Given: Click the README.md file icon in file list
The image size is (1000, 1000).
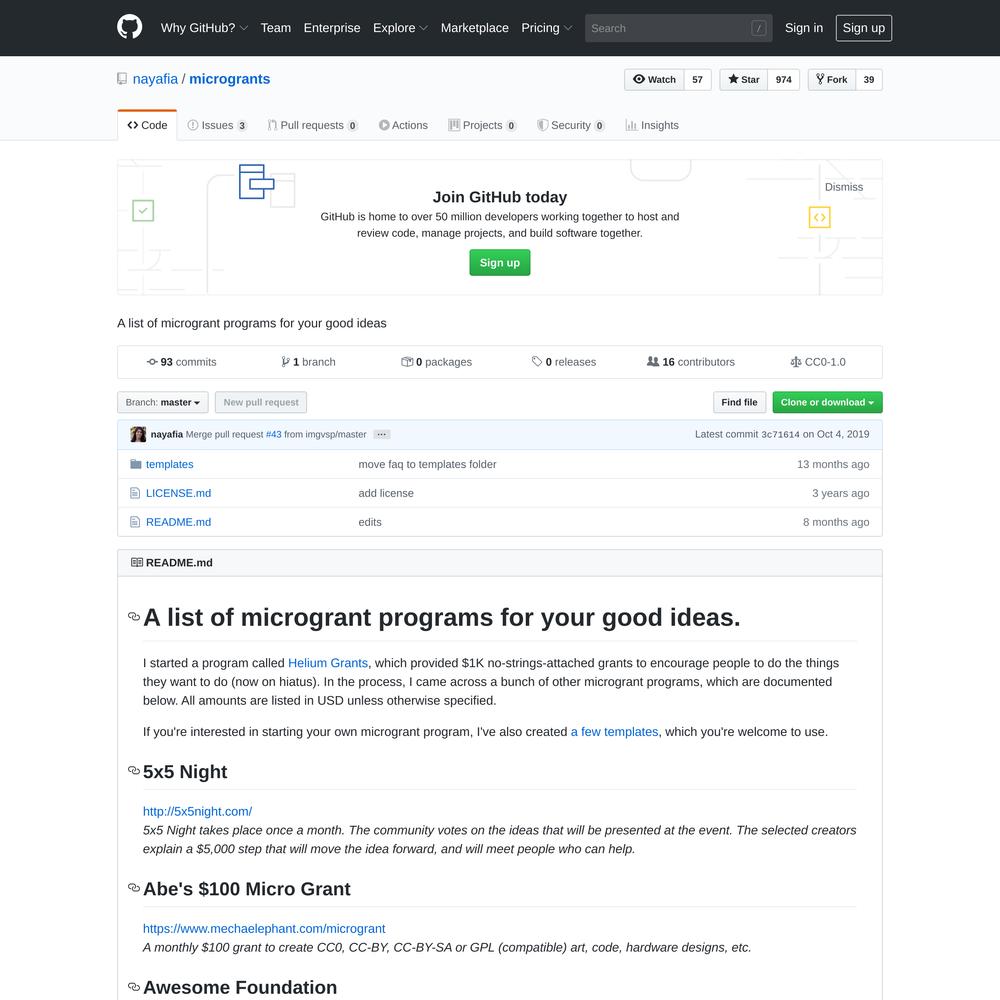Looking at the screenshot, I should point(135,522).
